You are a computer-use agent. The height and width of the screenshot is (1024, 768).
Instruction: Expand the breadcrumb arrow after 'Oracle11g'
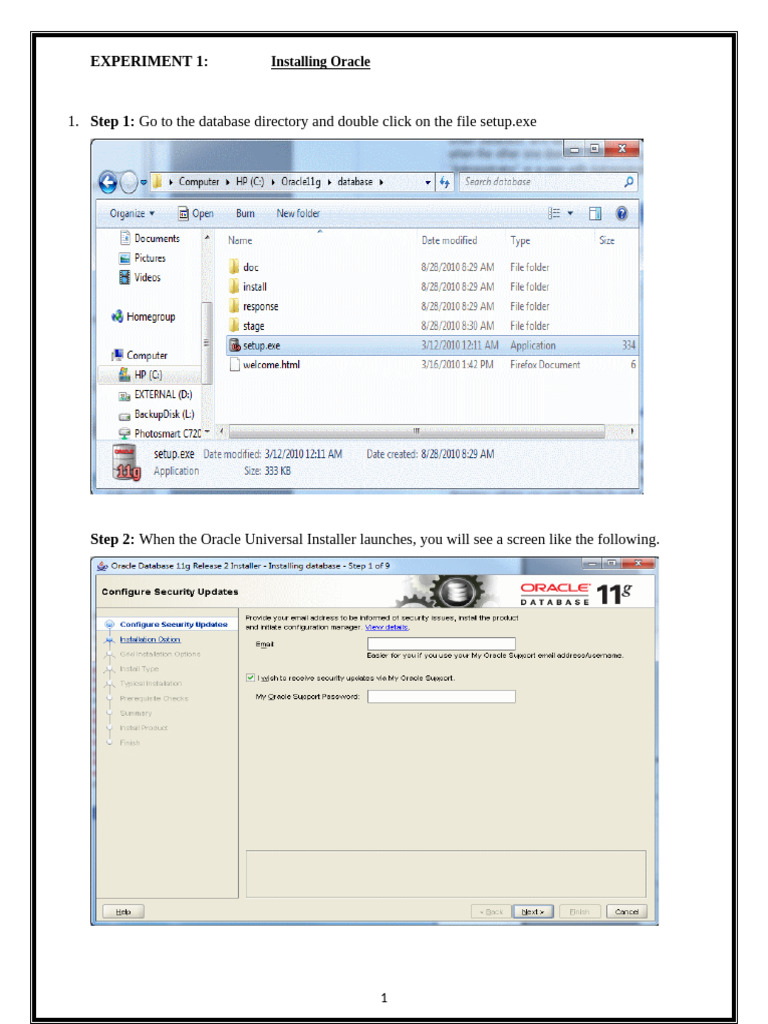pyautogui.click(x=329, y=182)
